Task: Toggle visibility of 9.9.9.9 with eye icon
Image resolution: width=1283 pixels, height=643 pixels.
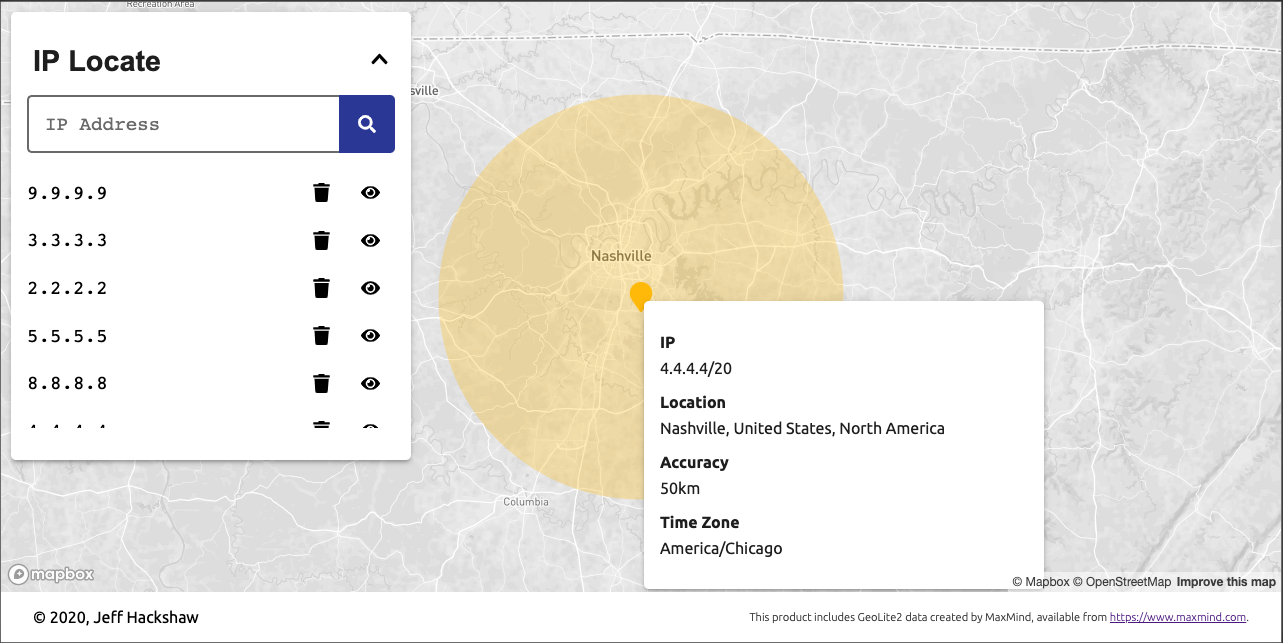Action: click(370, 193)
